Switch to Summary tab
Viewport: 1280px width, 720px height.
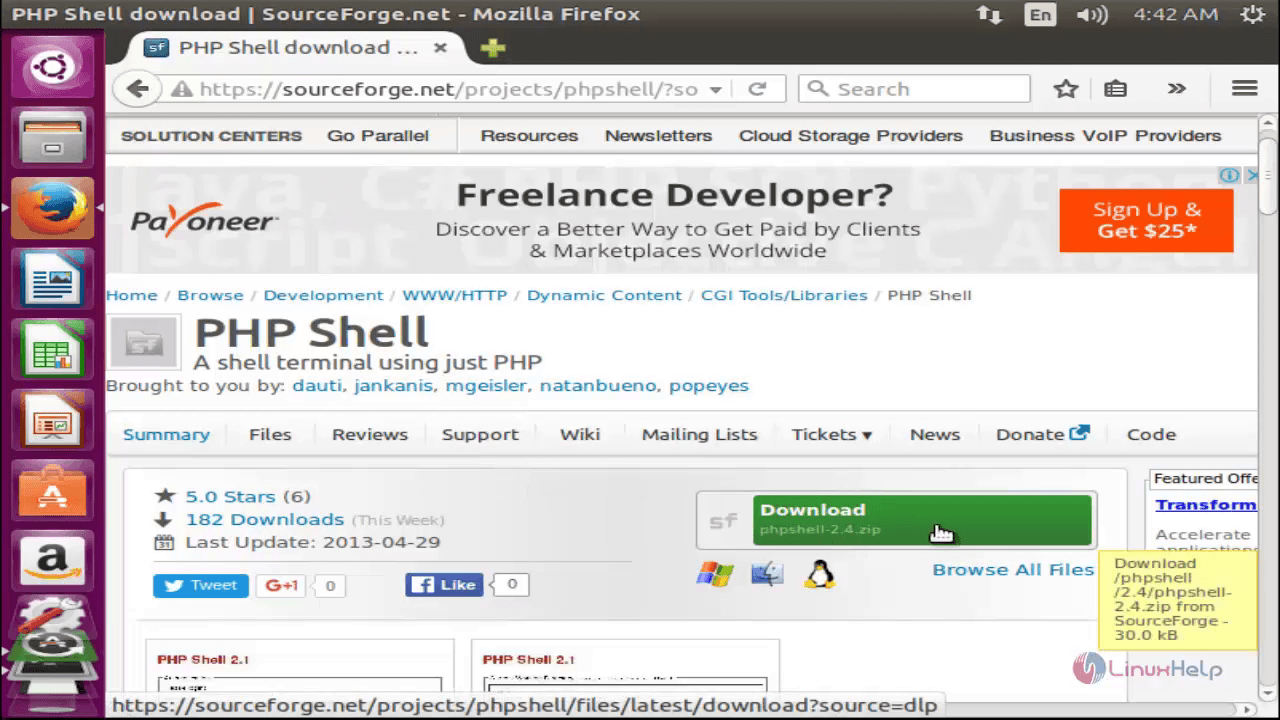point(166,434)
